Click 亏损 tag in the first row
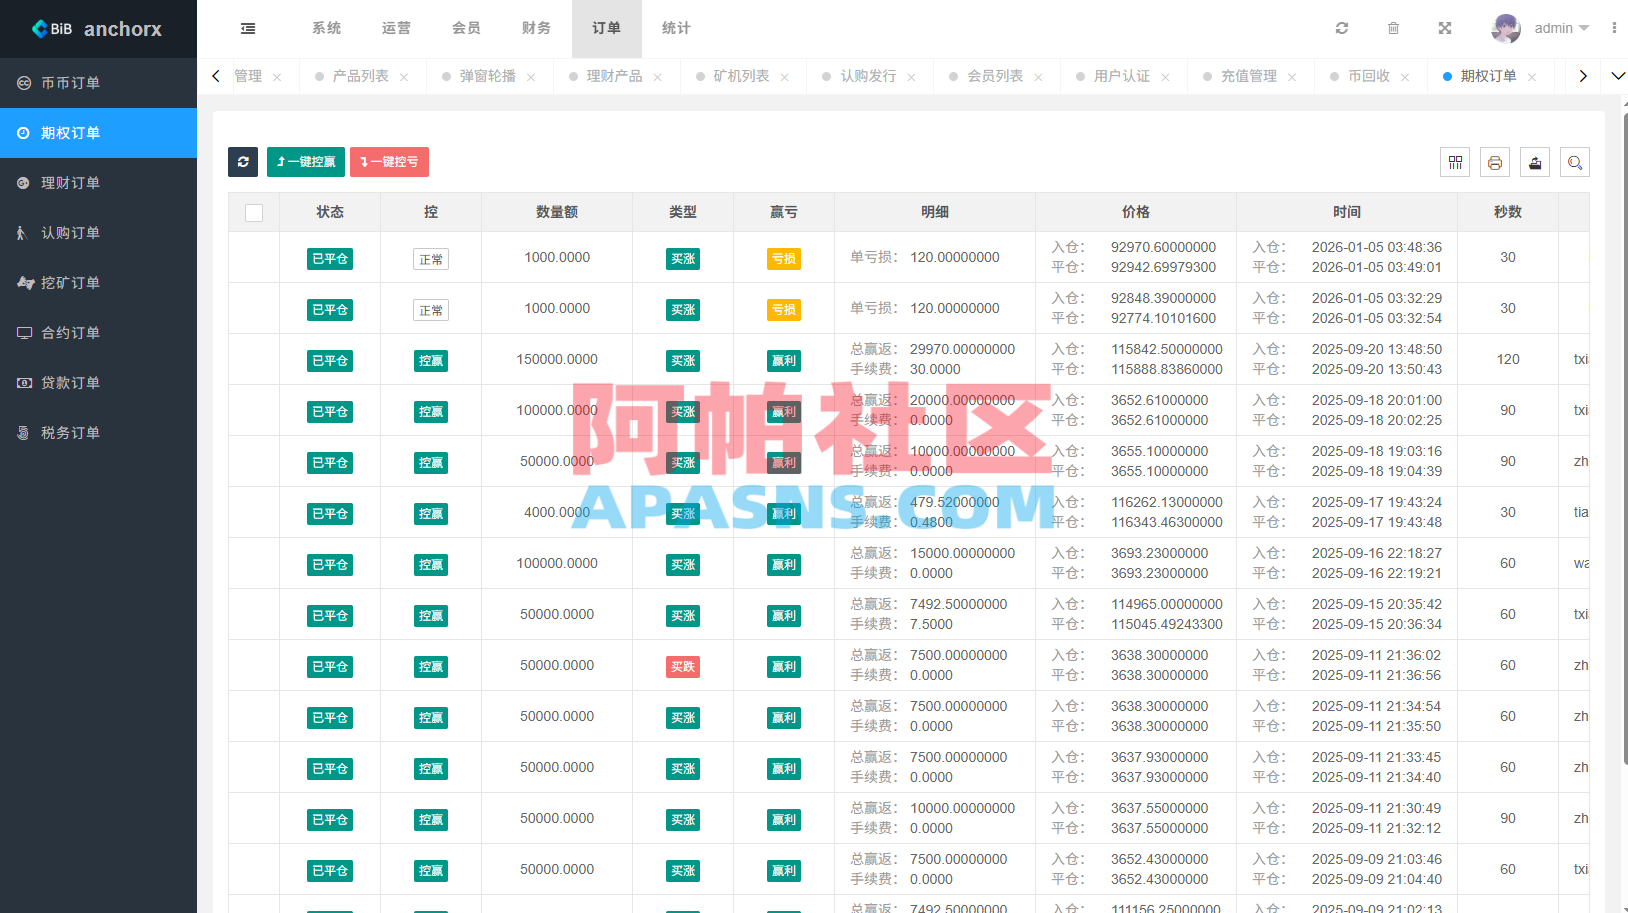 point(784,259)
